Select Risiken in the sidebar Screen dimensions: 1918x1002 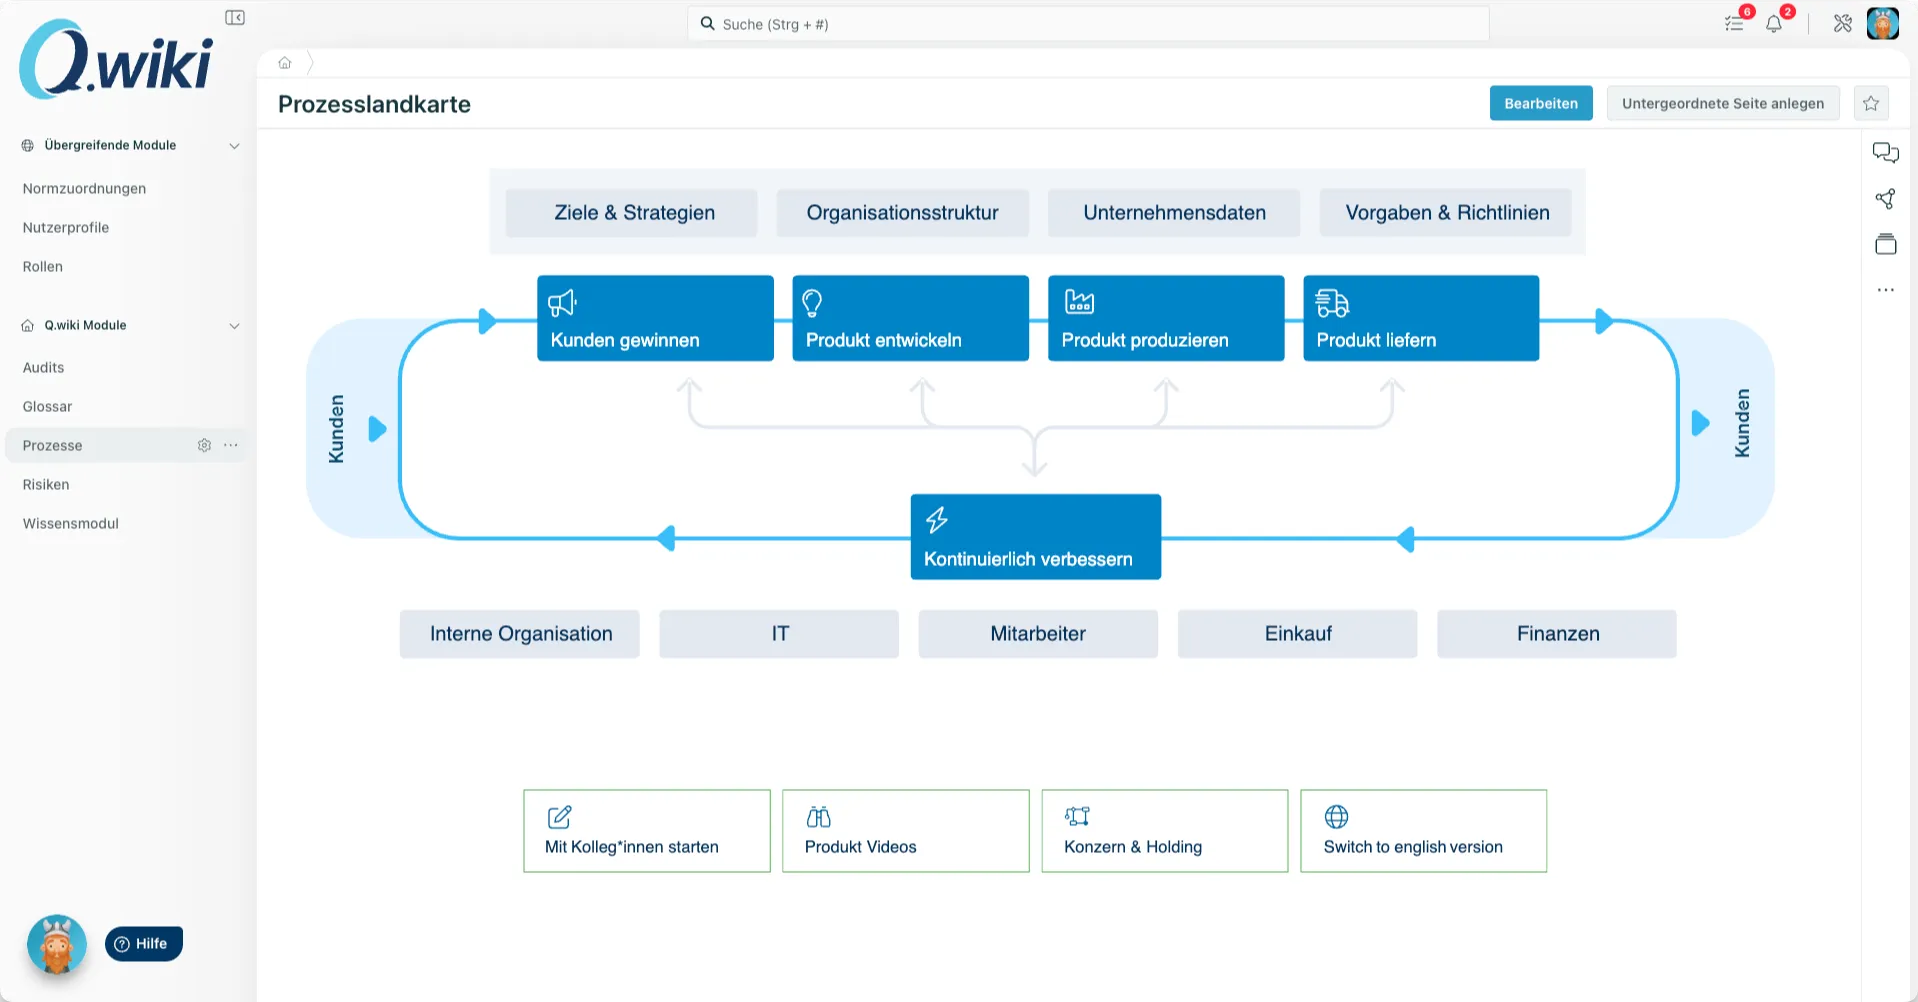pos(46,484)
